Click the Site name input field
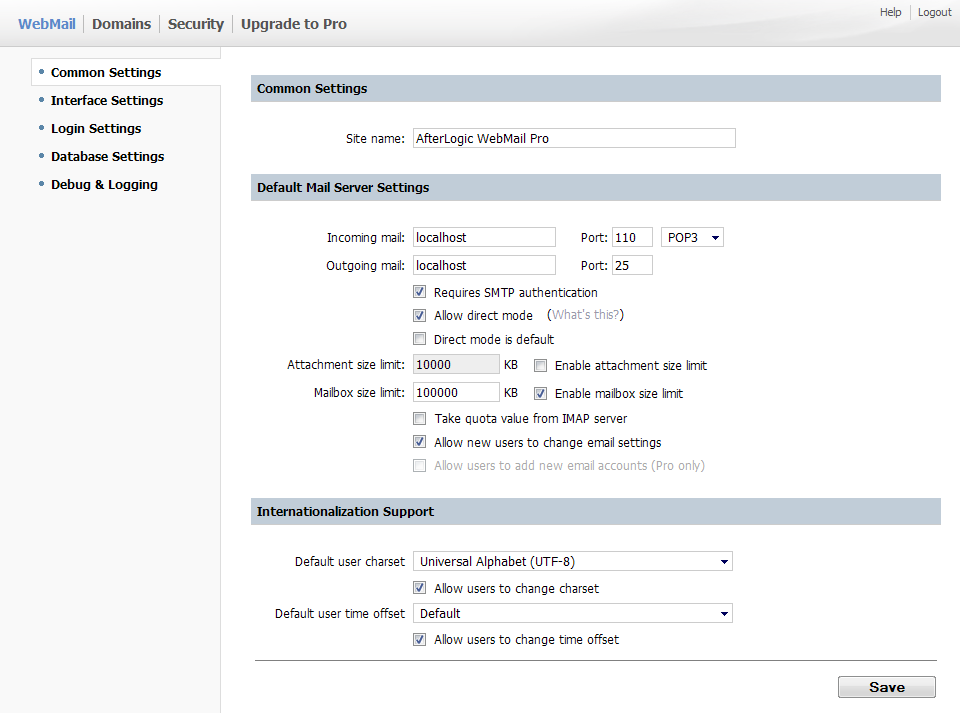 574,139
